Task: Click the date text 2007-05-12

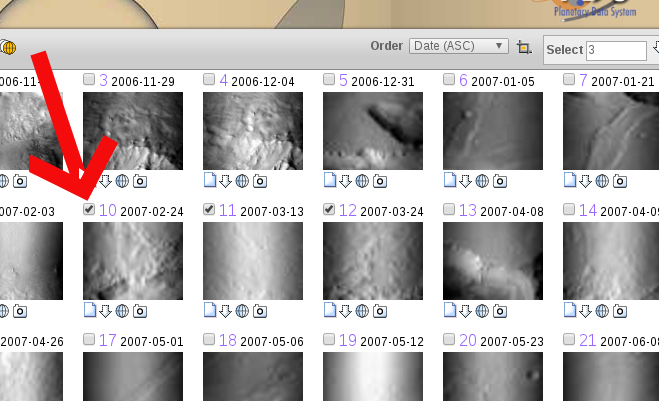Action: tap(392, 342)
